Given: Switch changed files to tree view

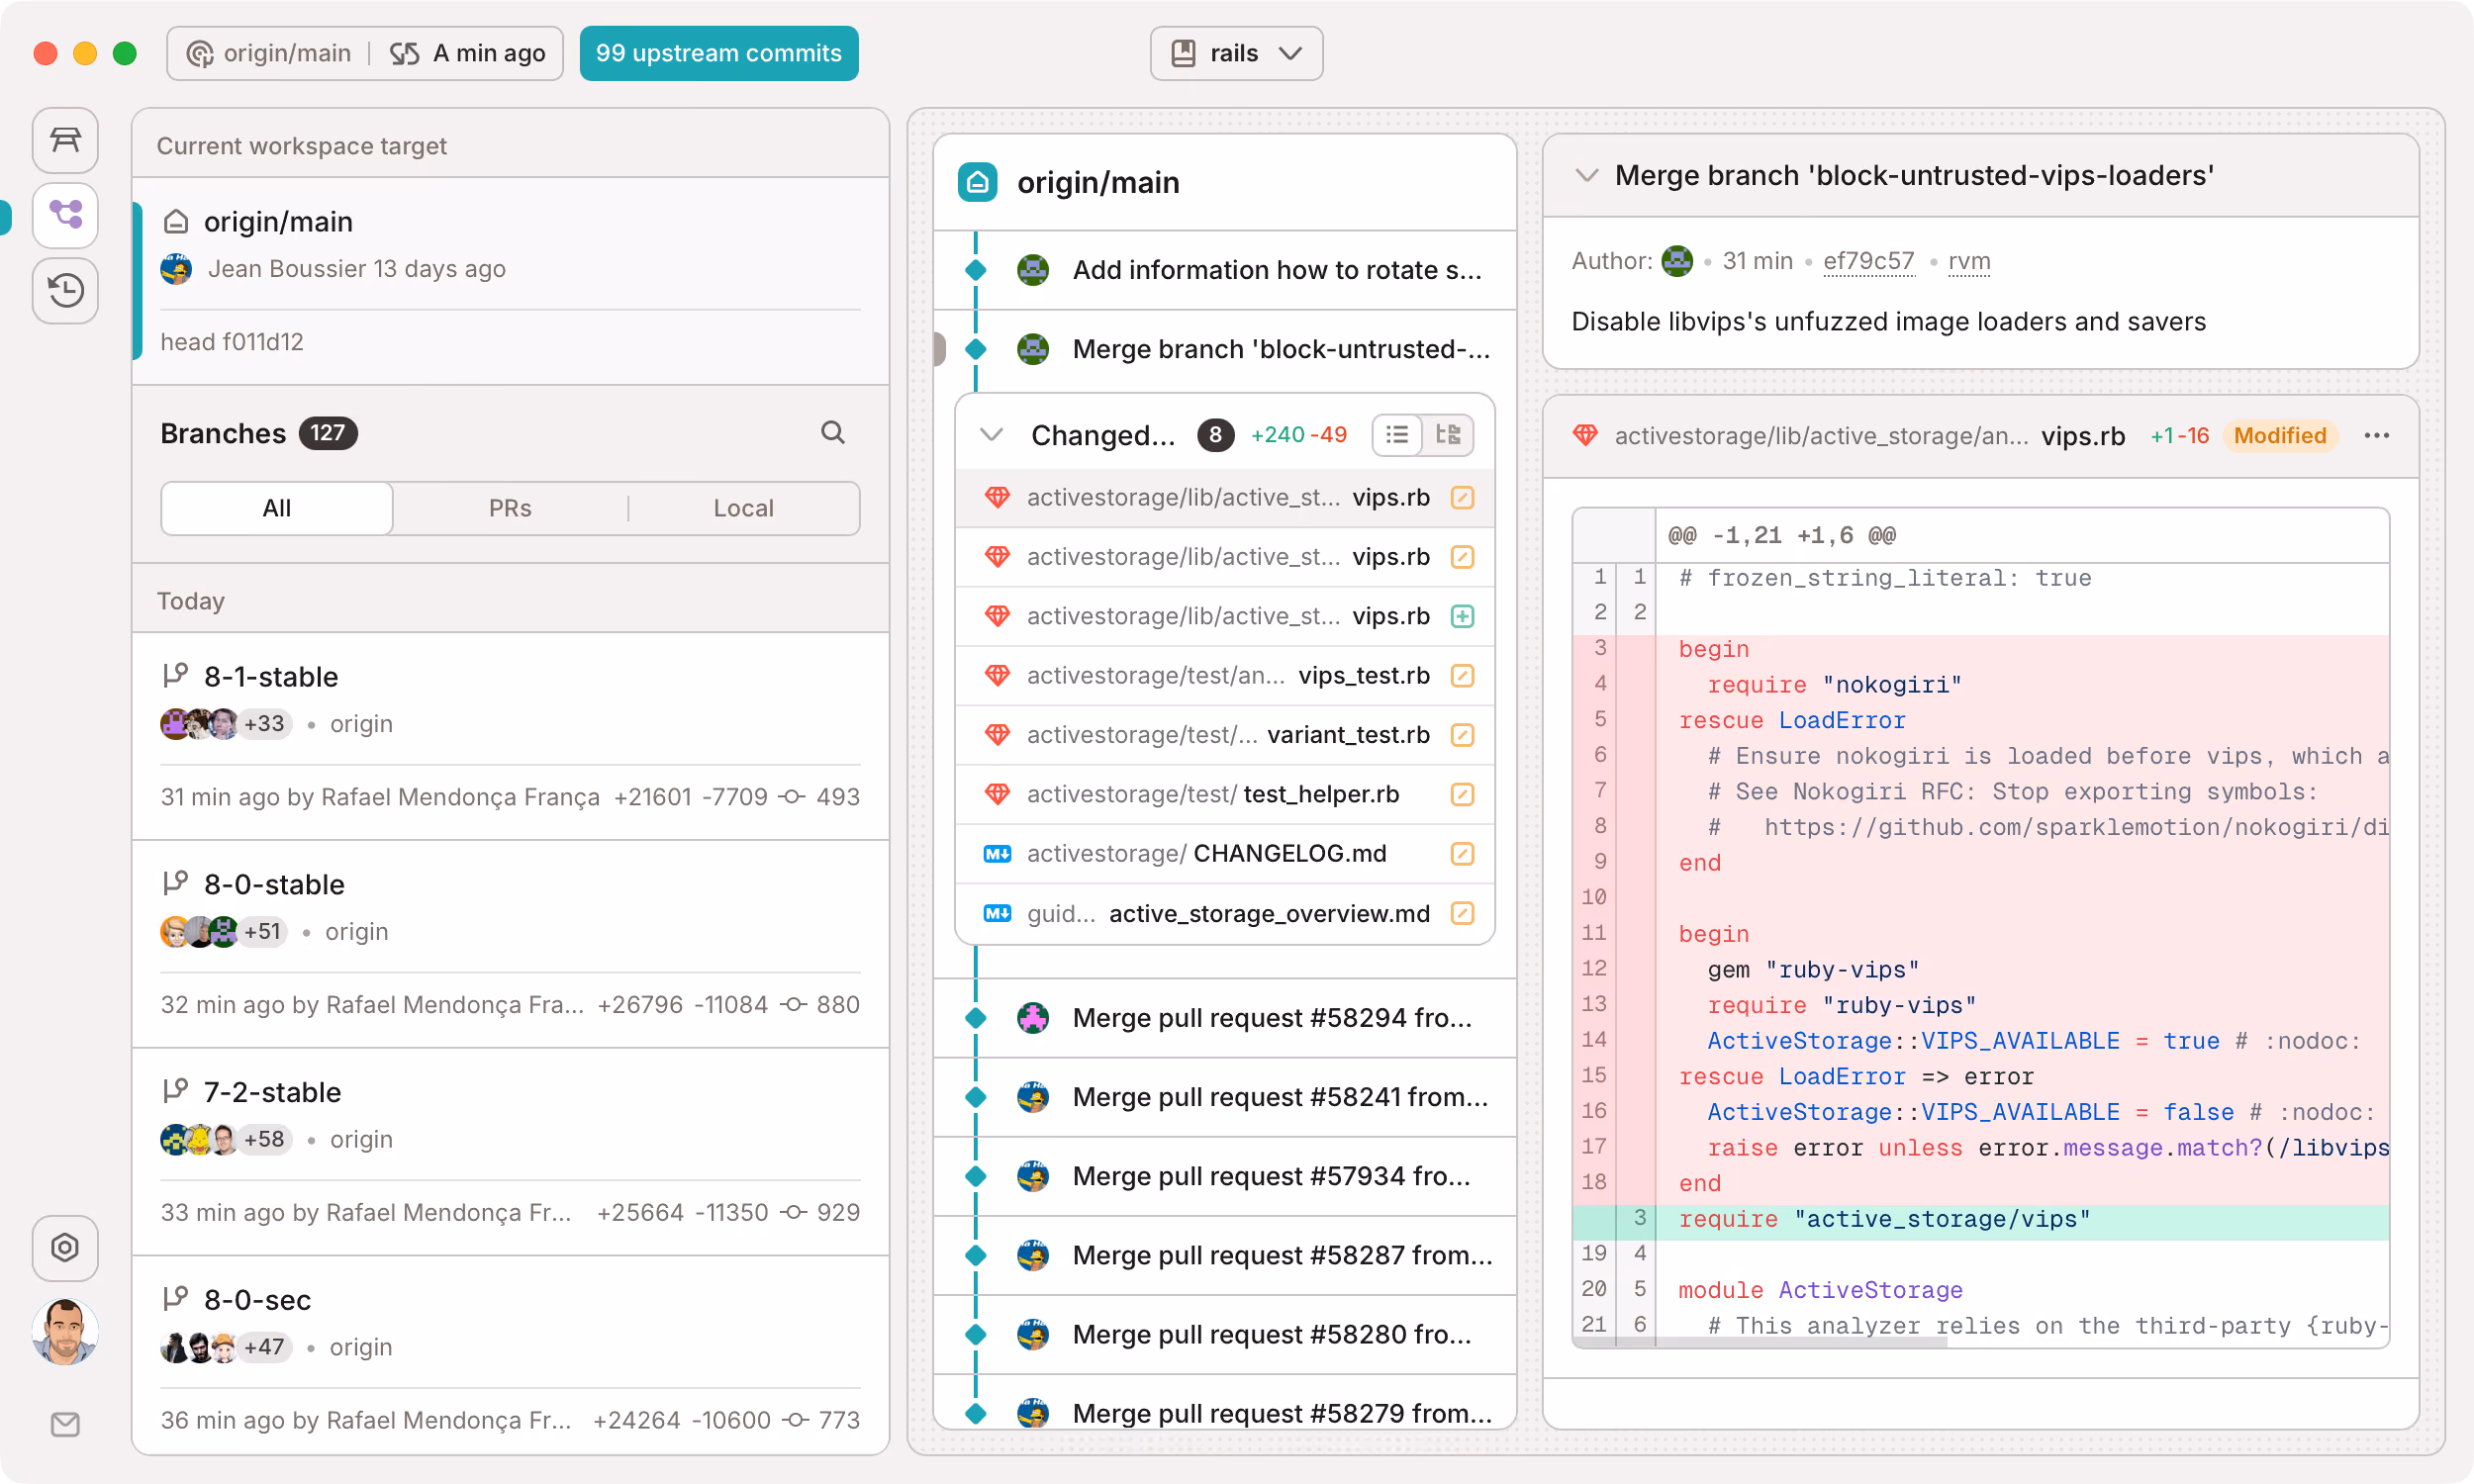Looking at the screenshot, I should [x=1447, y=435].
